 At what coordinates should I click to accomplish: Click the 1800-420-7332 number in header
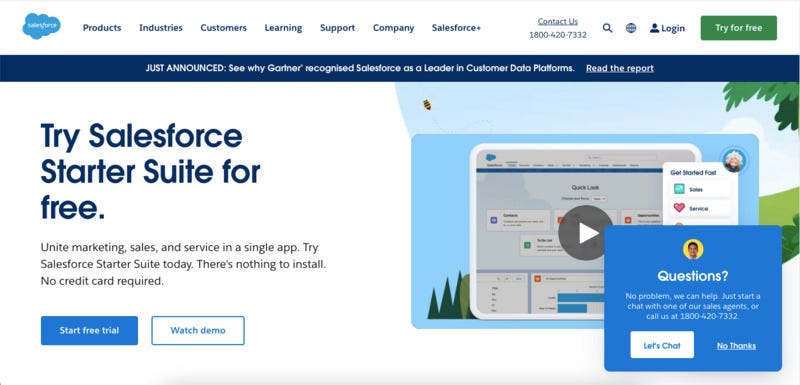click(558, 35)
